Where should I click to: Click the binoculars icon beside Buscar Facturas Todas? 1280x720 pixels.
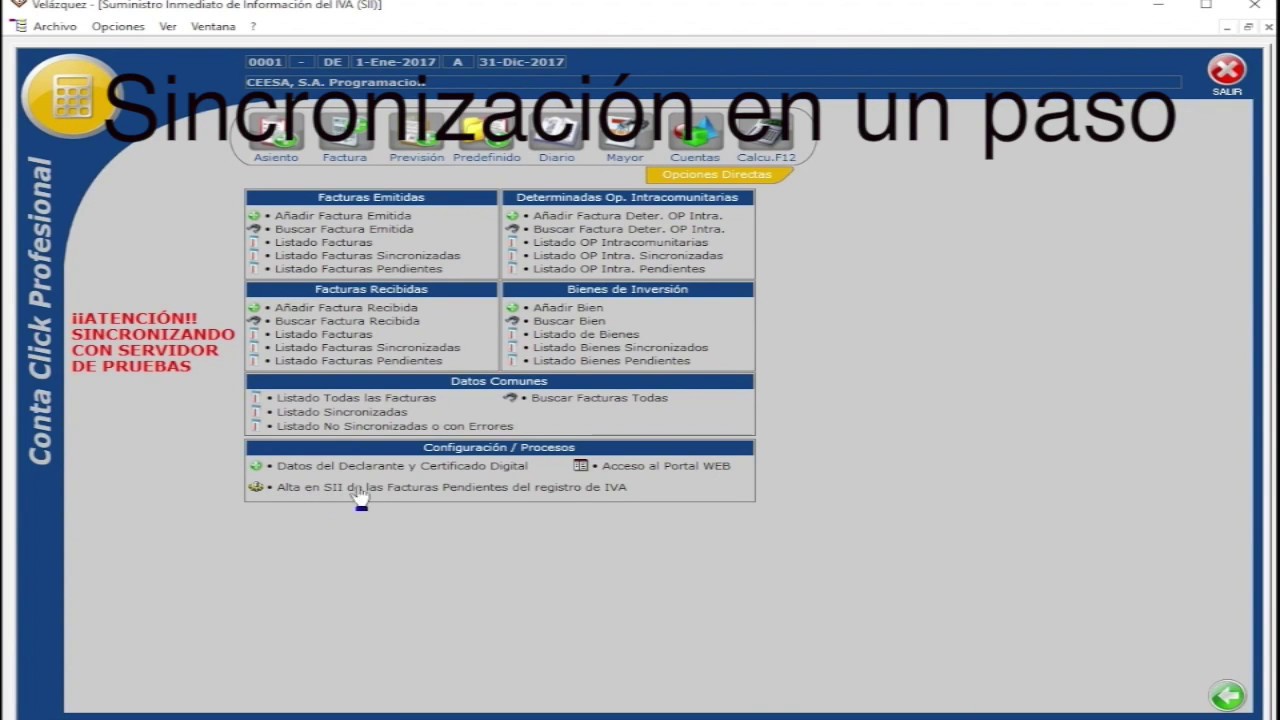click(510, 398)
